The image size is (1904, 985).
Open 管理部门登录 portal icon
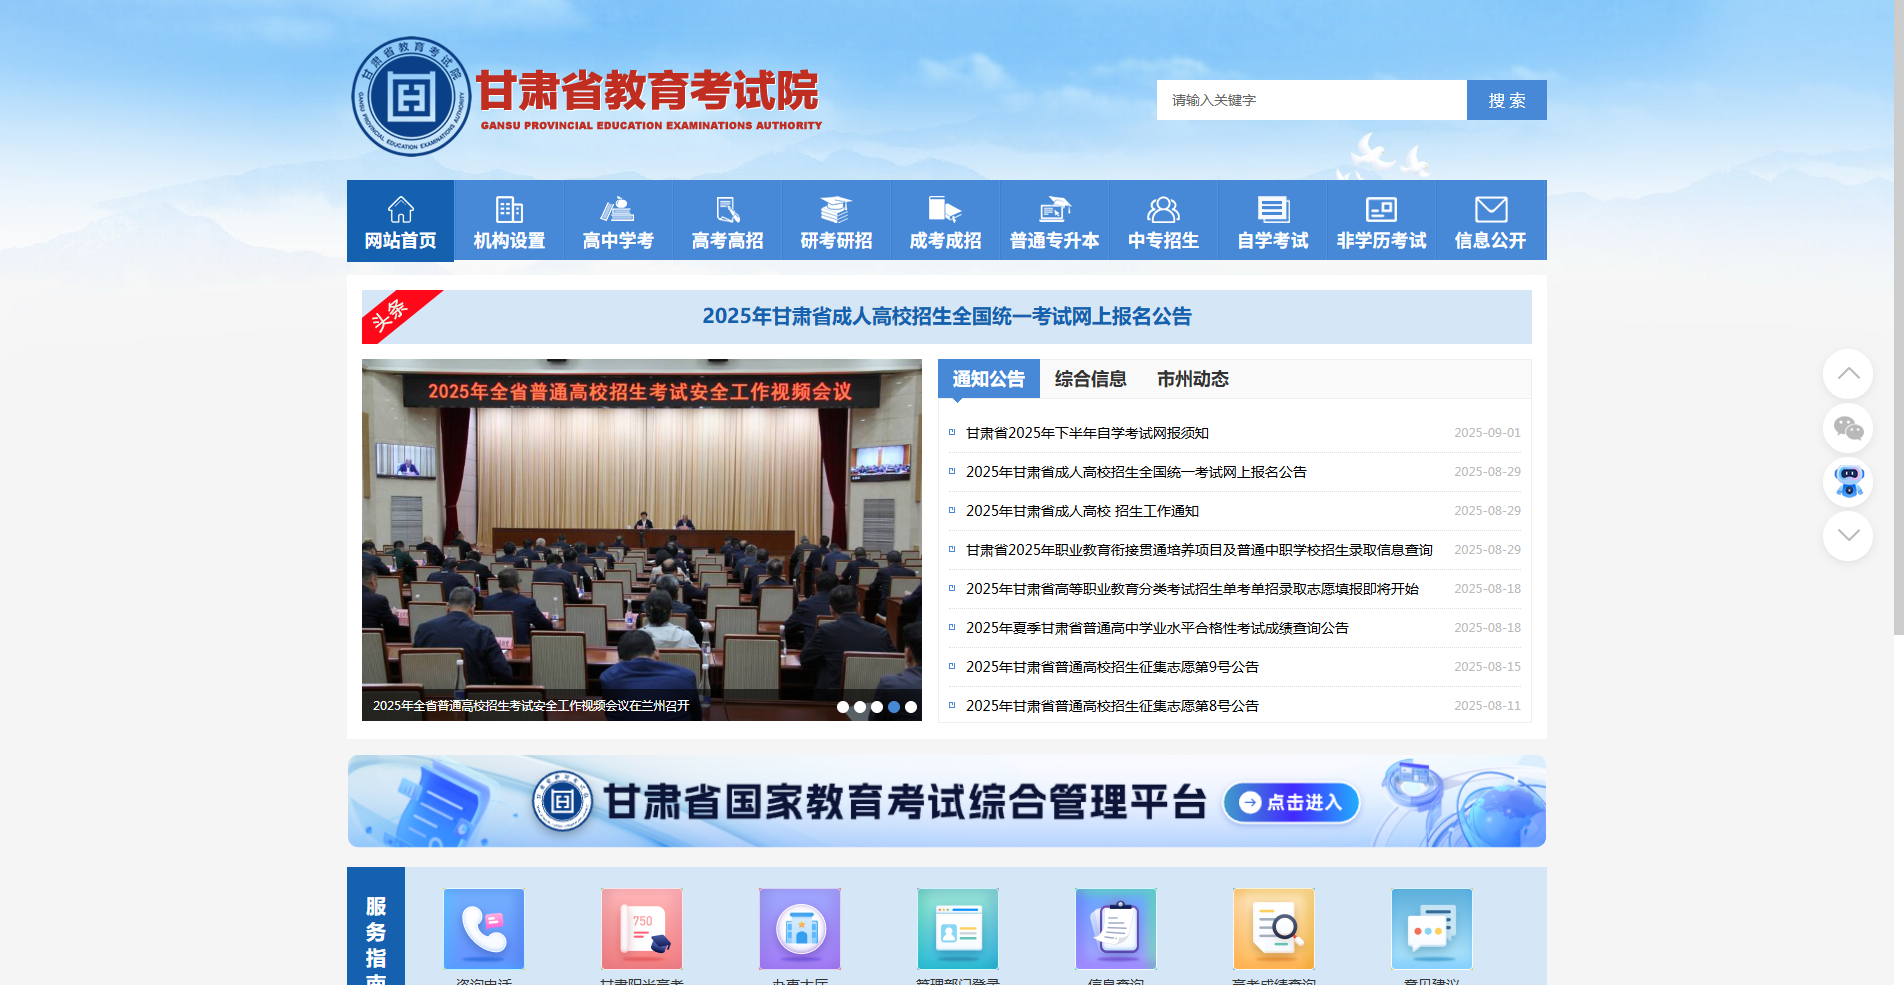(x=957, y=929)
